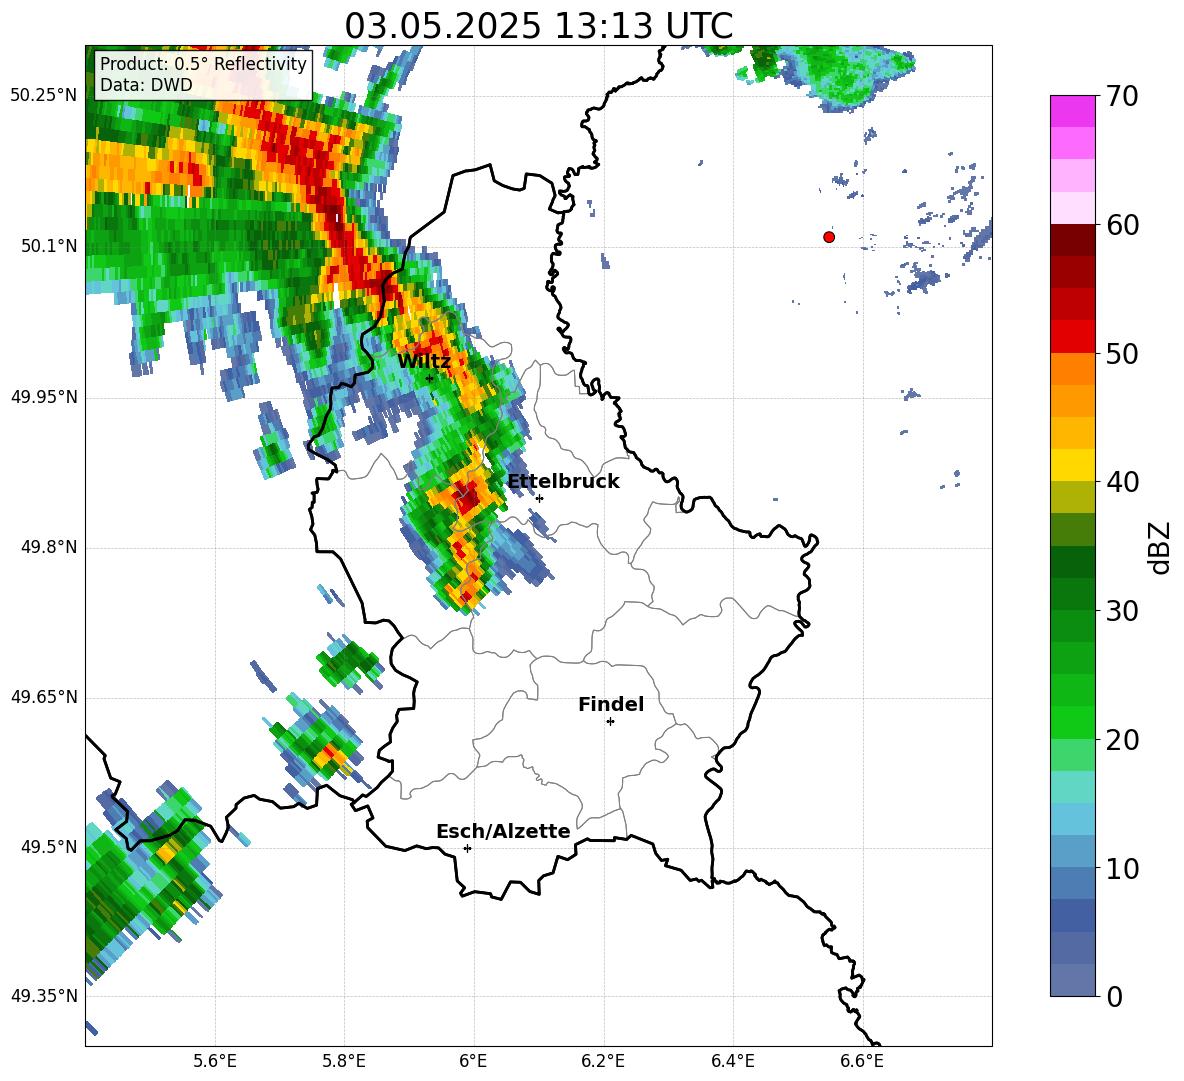Click the 10 value on the colorbar
Image resolution: width=1184 pixels, height=1081 pixels.
click(1123, 869)
